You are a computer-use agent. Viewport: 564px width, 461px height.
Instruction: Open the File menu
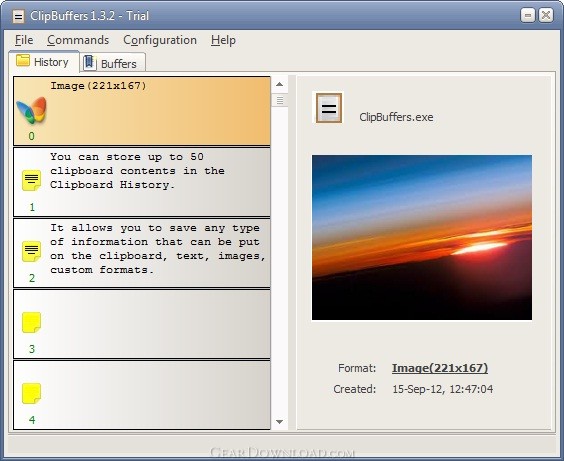24,40
